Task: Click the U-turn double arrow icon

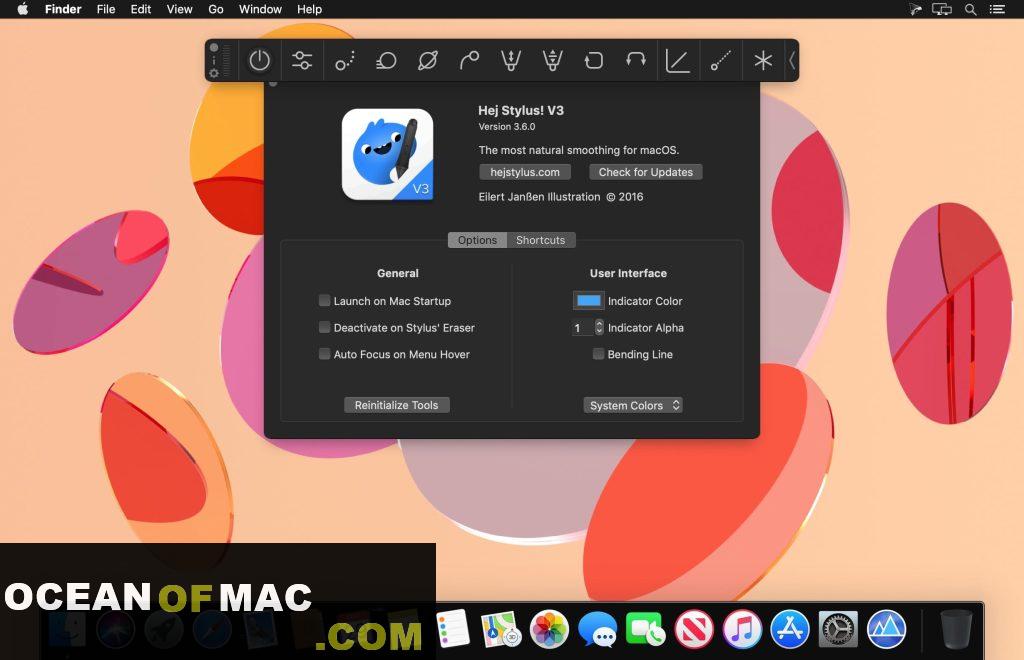Action: pos(635,61)
